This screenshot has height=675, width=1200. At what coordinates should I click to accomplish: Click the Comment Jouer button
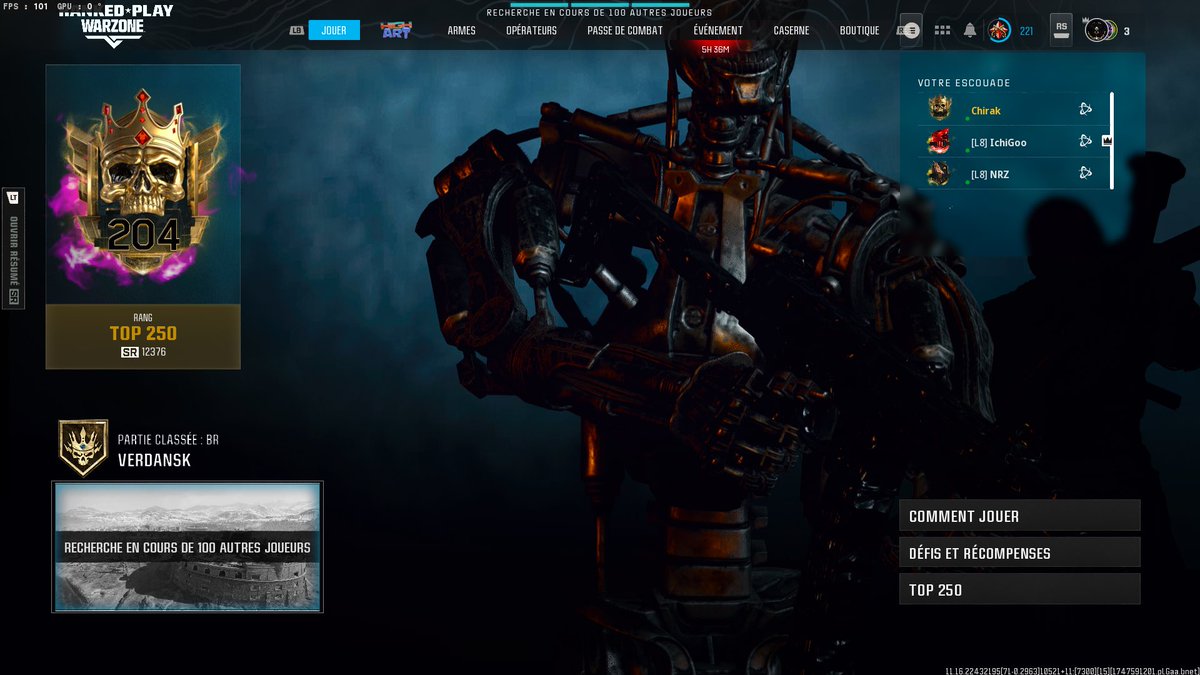point(1020,516)
